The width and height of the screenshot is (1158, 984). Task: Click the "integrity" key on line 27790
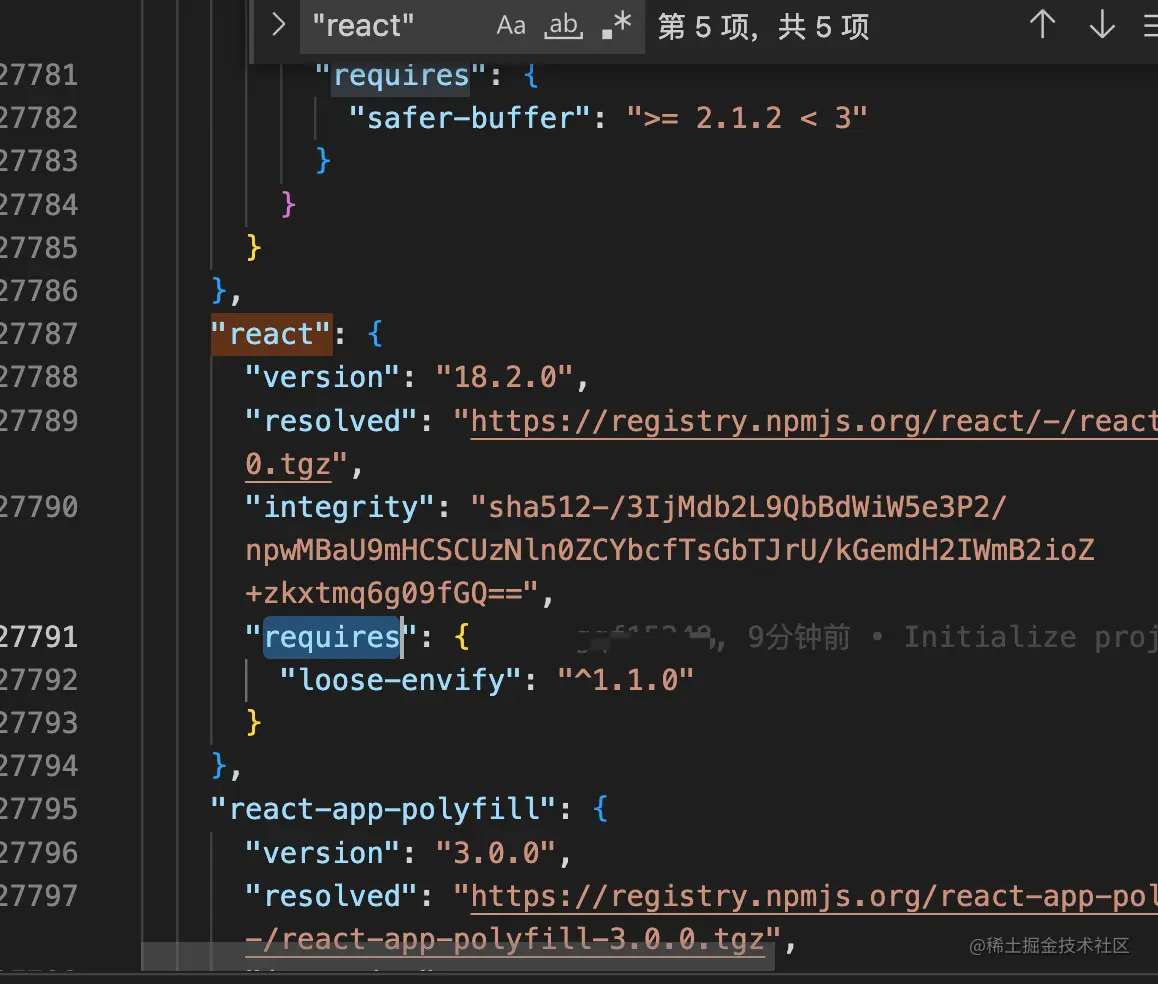click(340, 508)
